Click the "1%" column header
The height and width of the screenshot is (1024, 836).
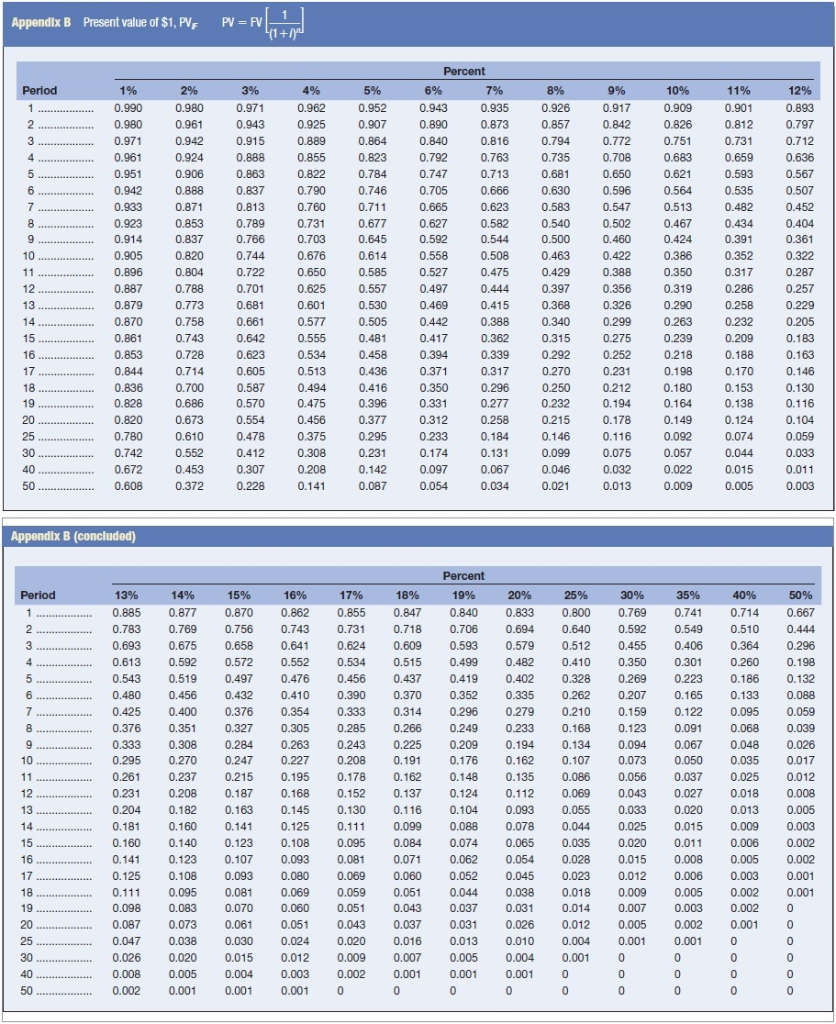click(128, 91)
